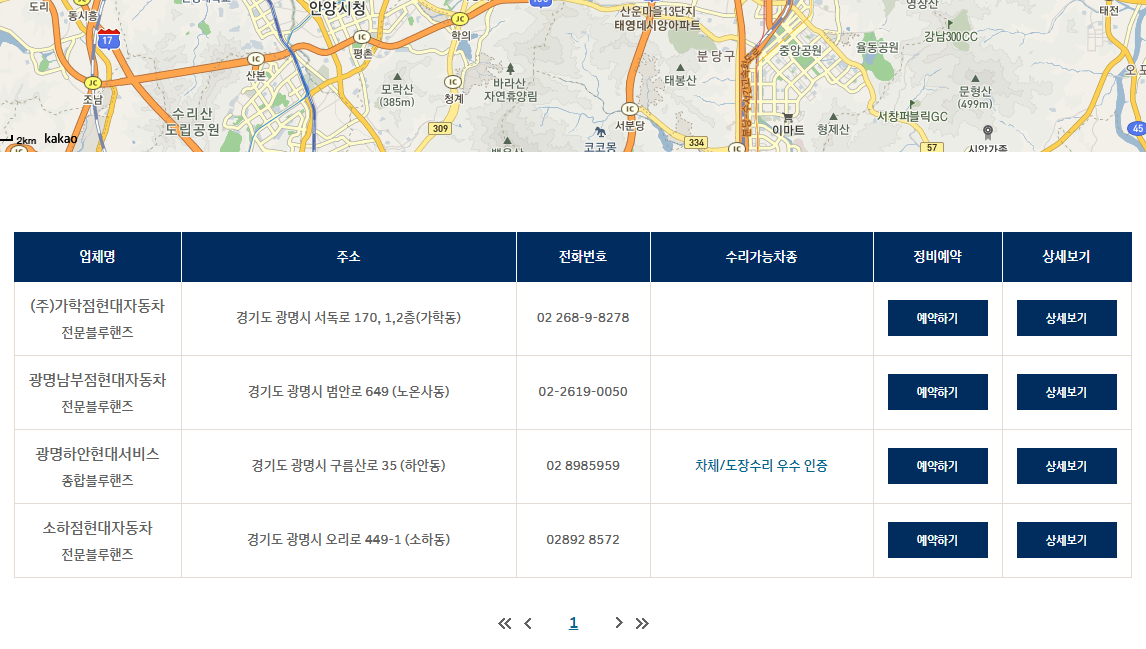Click the 업체명 column header
1146x649 pixels.
tap(97, 257)
